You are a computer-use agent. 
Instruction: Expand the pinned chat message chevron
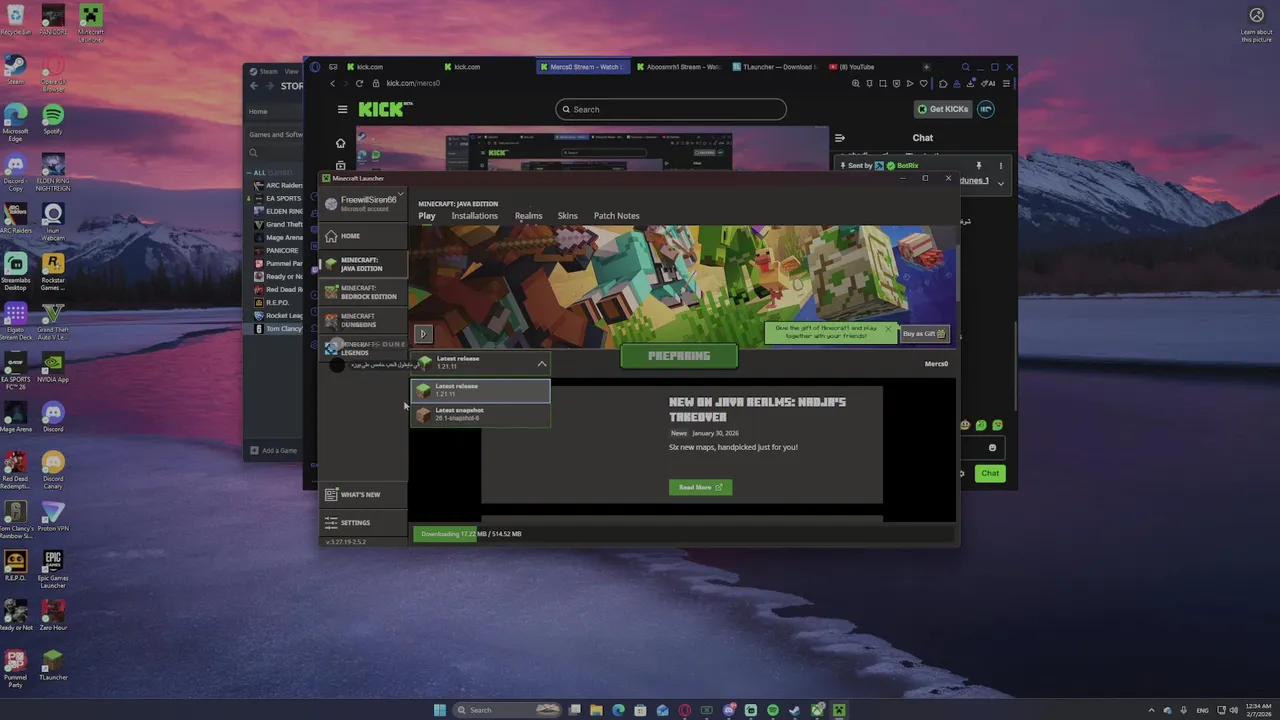[1000, 184]
